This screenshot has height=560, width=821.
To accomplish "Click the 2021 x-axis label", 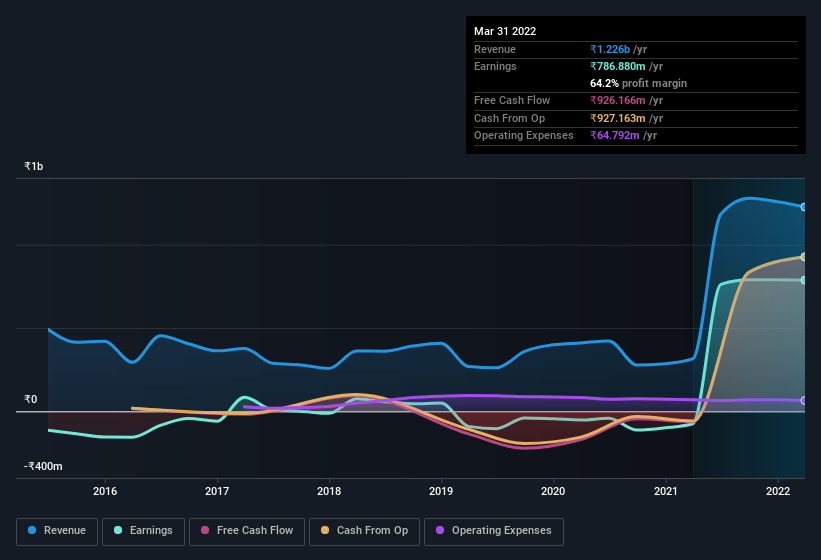I will point(665,491).
